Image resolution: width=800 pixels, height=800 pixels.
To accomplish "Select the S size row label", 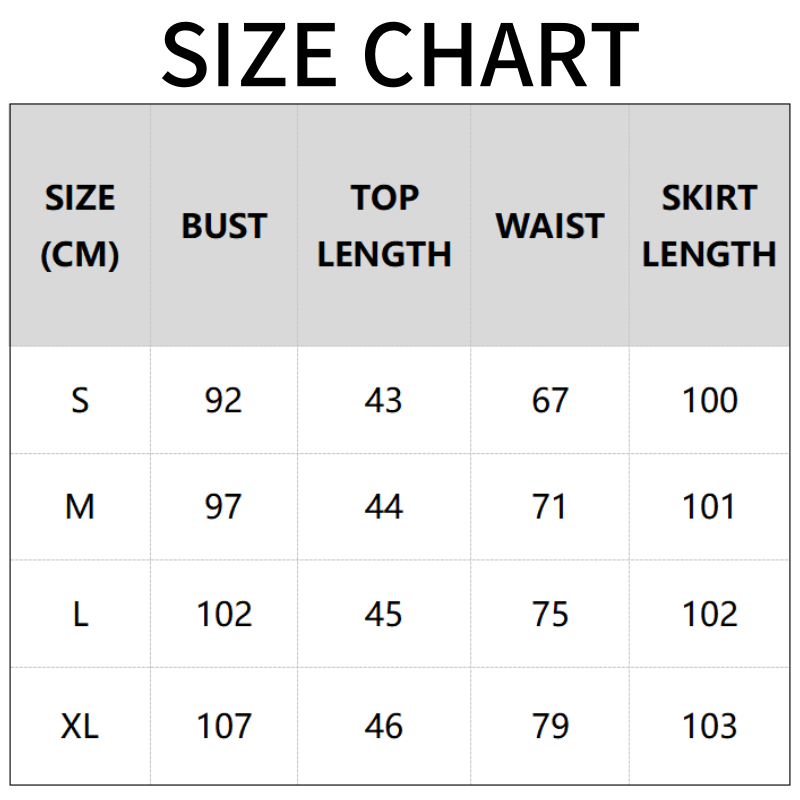I will pyautogui.click(x=80, y=400).
